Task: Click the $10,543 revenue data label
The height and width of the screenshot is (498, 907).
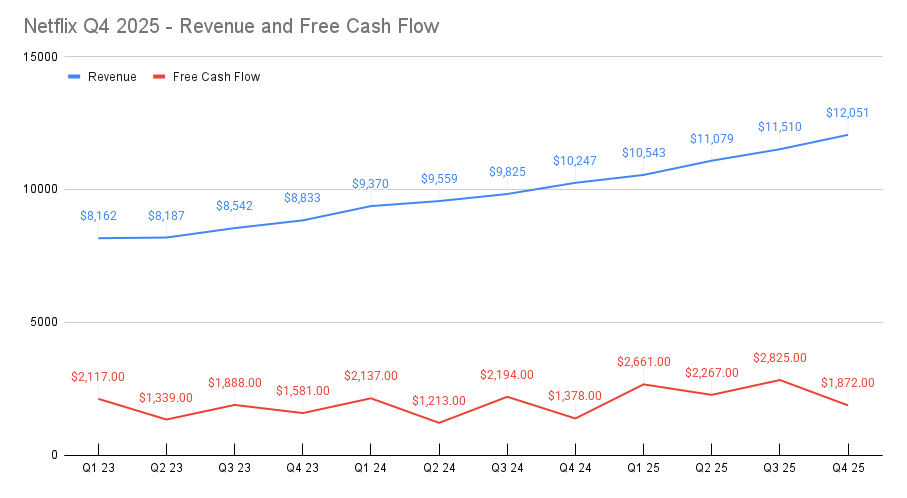Action: 643,153
